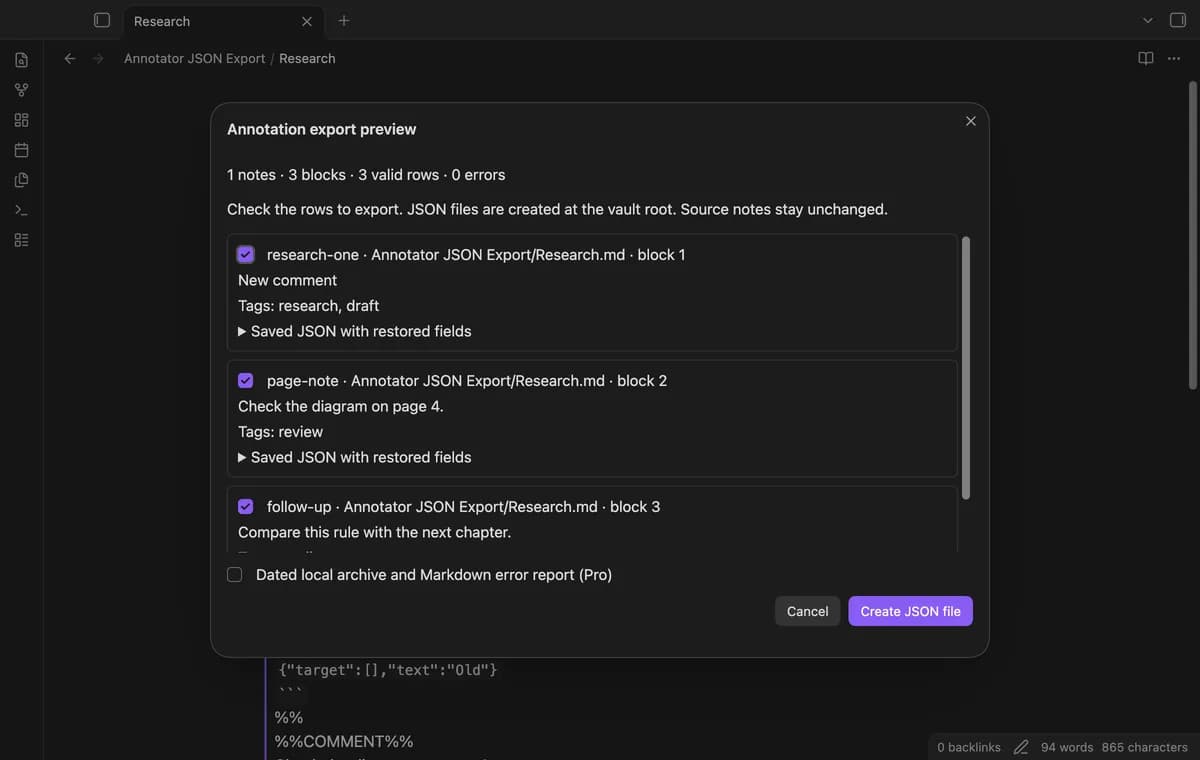Navigate back with the left arrow
Image resolution: width=1200 pixels, height=760 pixels.
[x=69, y=58]
